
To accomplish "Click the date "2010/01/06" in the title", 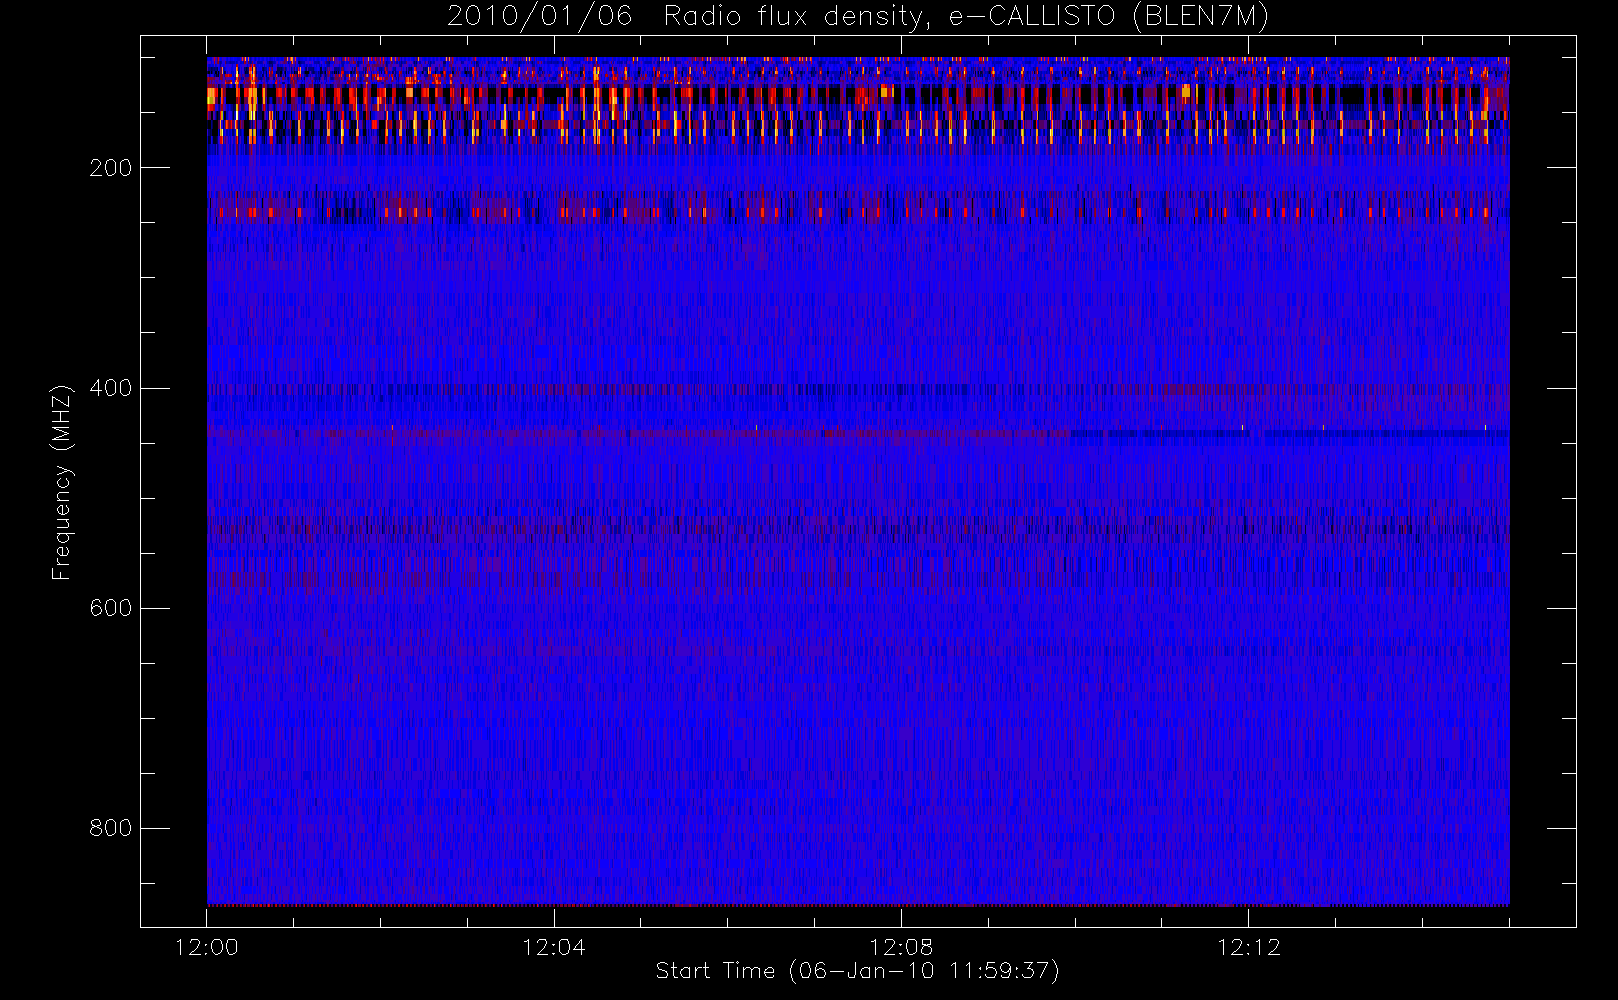I will coord(540,16).
